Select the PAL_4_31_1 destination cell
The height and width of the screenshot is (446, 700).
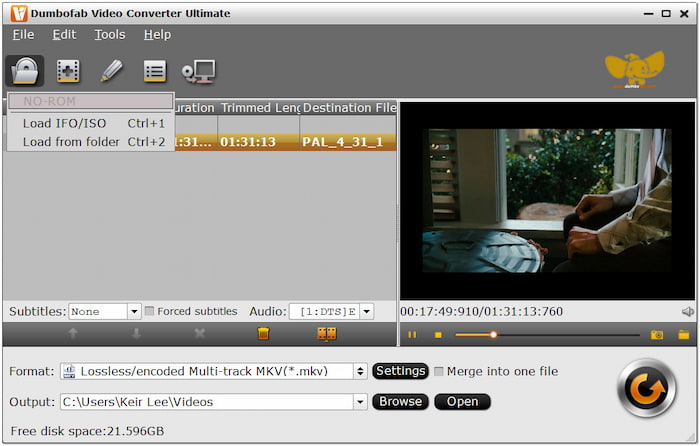pos(348,142)
